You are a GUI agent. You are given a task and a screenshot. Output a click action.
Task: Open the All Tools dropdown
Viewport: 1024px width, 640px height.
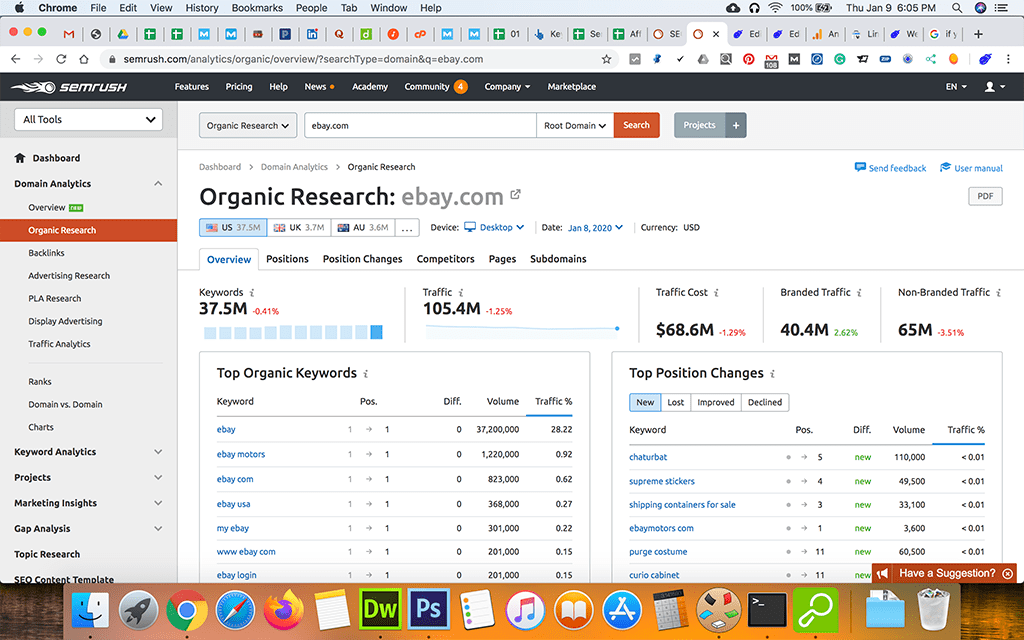(x=88, y=120)
